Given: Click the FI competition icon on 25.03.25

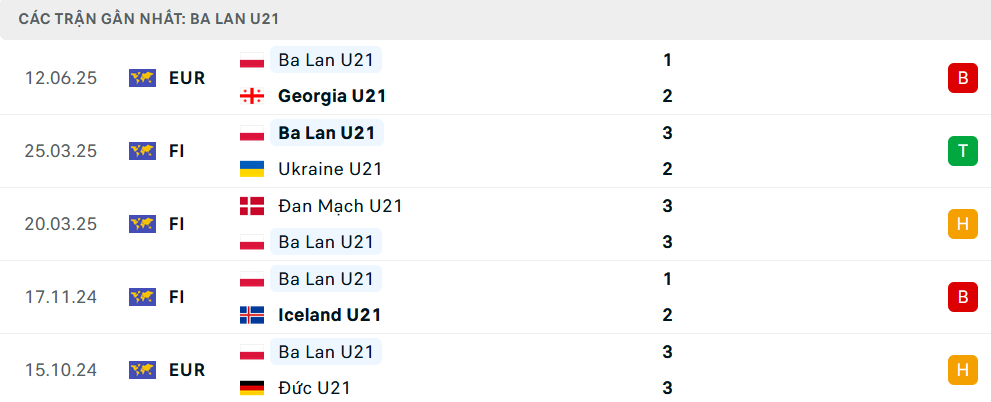Looking at the screenshot, I should [x=142, y=151].
